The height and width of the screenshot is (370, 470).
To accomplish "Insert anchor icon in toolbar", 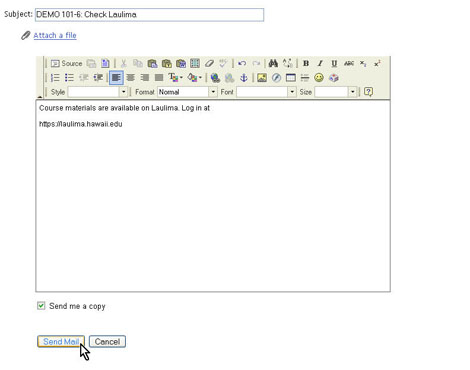I will (x=244, y=78).
